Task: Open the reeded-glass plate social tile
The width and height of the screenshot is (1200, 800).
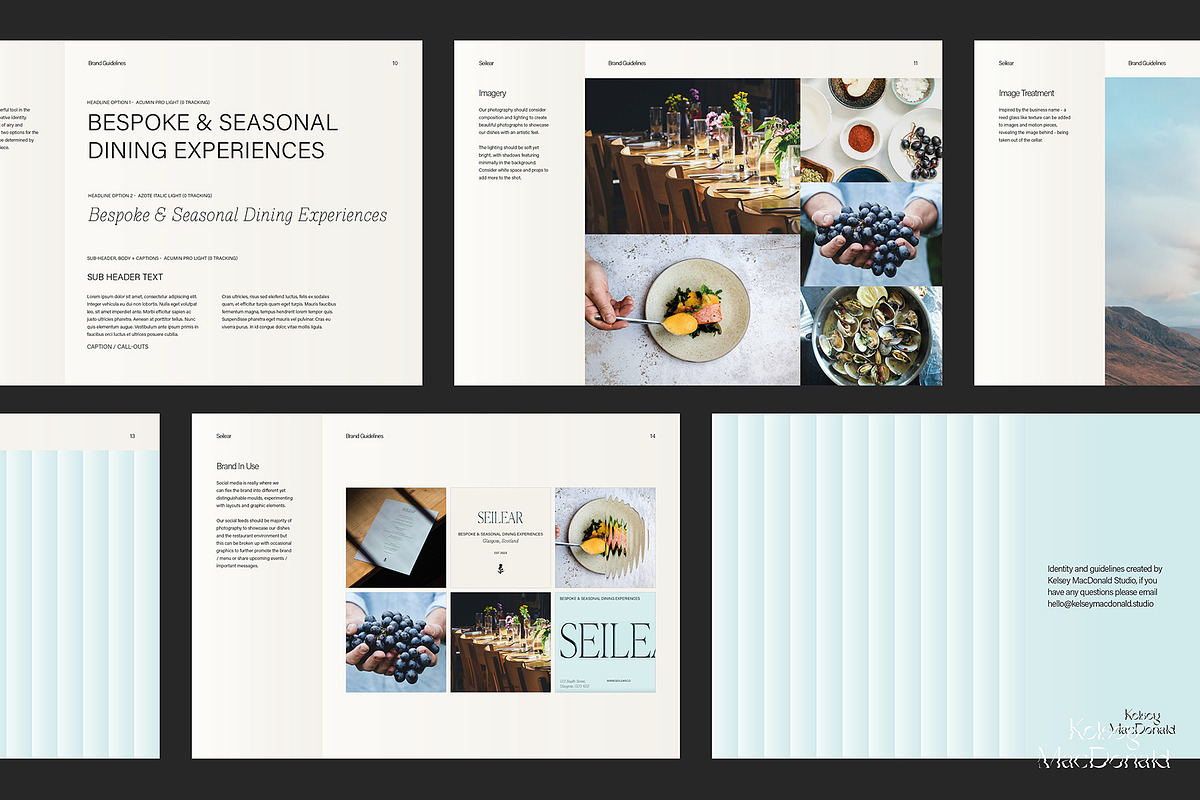Action: point(606,537)
